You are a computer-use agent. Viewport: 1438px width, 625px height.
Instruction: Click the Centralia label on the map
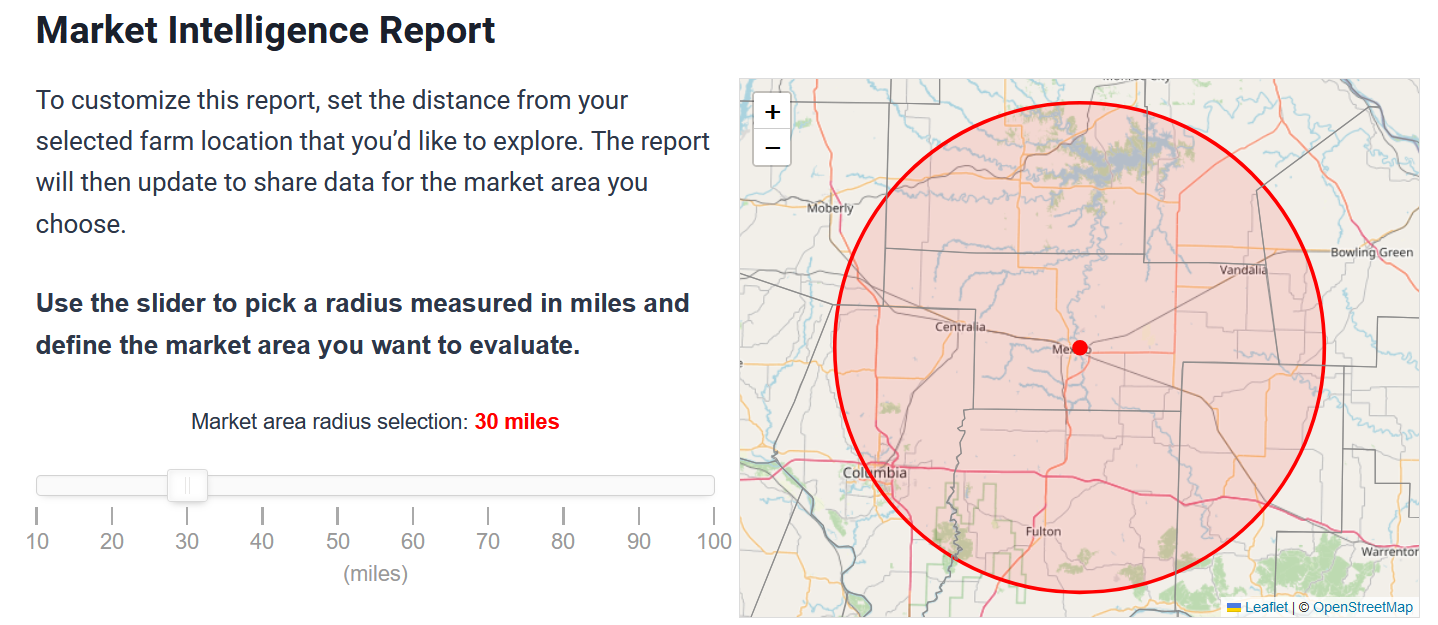tap(960, 327)
